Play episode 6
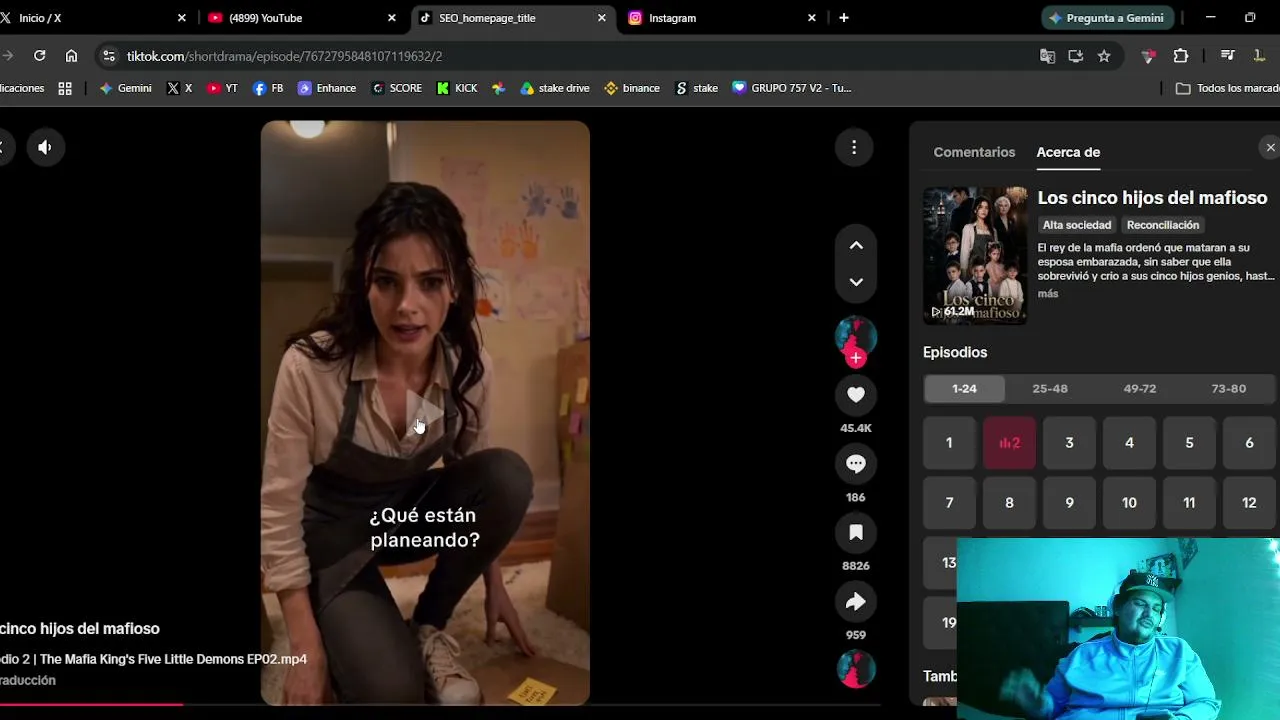The width and height of the screenshot is (1280, 720). coord(1249,443)
